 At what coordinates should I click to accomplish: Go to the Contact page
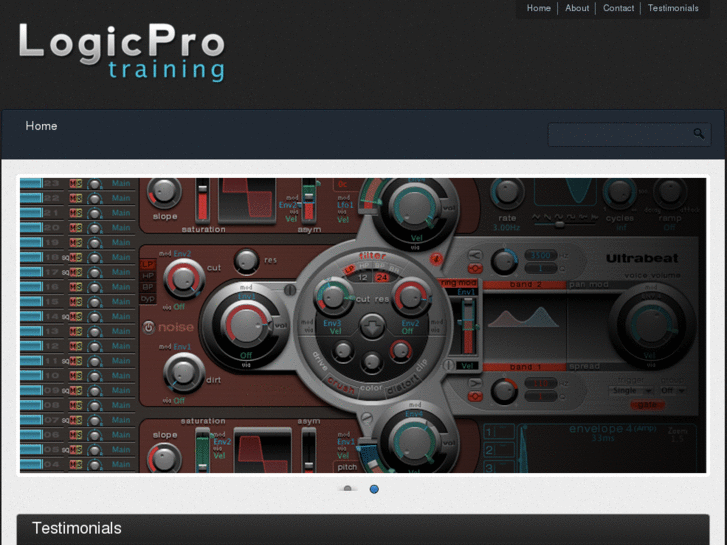pyautogui.click(x=618, y=8)
